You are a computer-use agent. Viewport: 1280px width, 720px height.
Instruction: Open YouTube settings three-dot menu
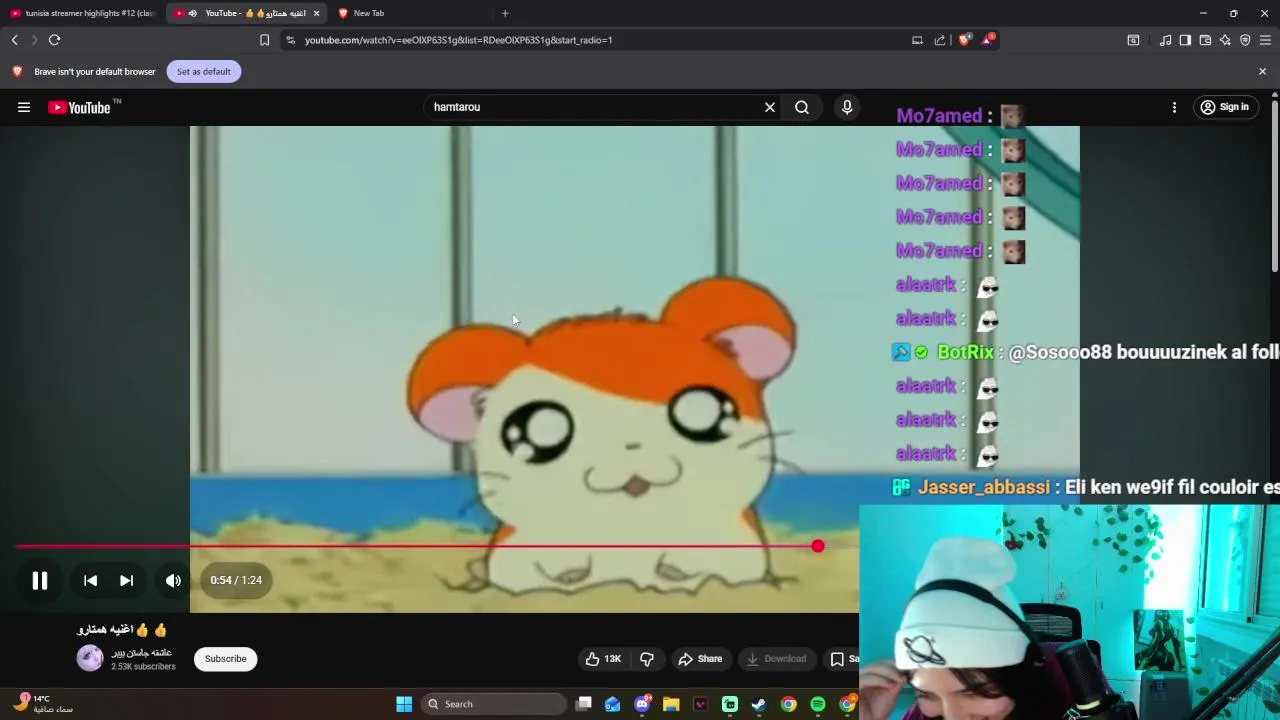(1174, 107)
